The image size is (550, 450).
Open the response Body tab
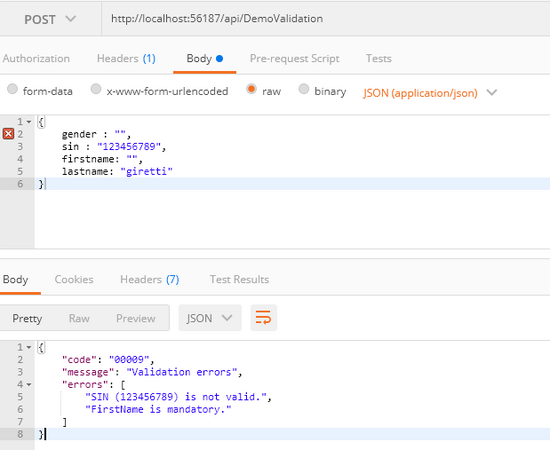point(15,280)
